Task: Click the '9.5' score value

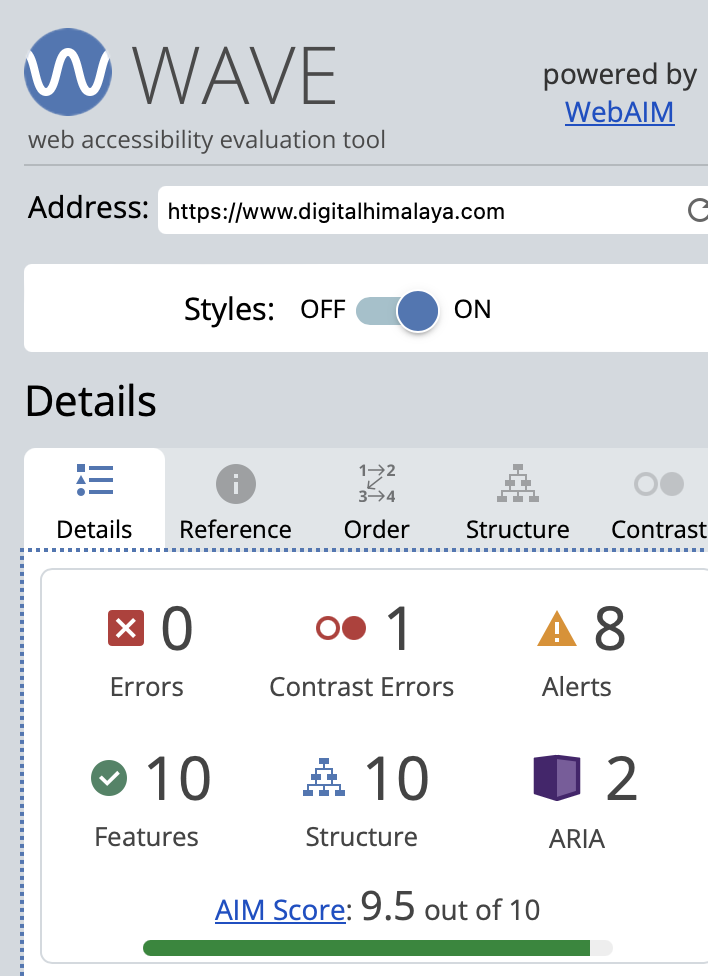Action: tap(387, 906)
